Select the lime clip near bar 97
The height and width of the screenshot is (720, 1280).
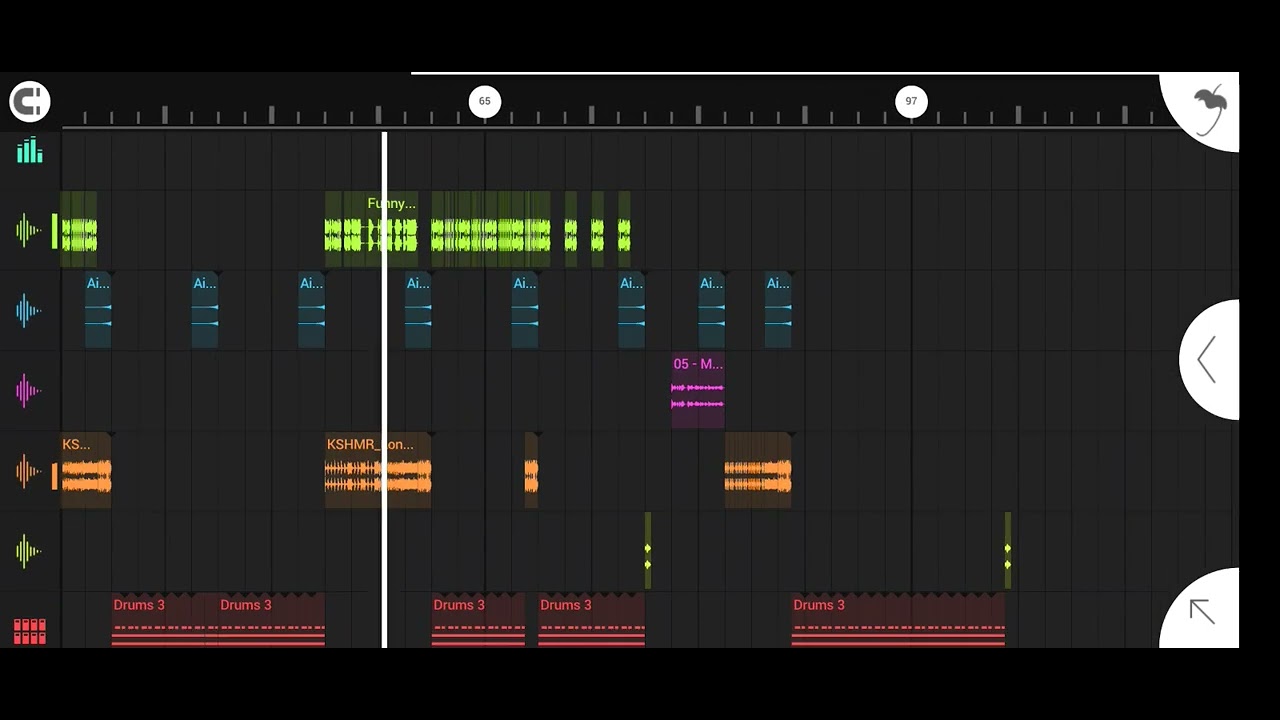point(1008,551)
